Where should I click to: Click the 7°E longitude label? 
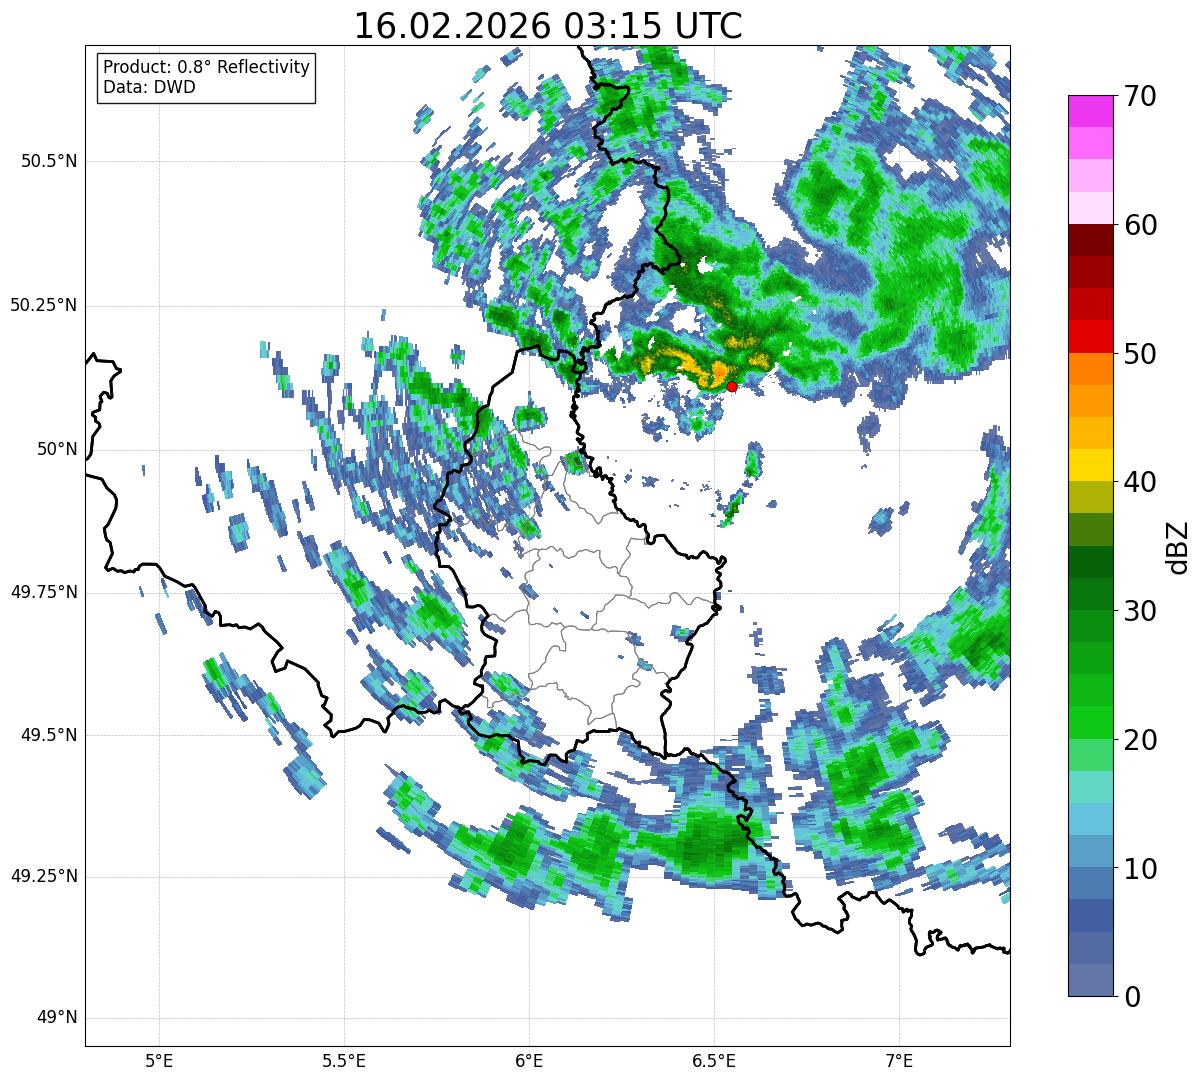(x=899, y=1060)
